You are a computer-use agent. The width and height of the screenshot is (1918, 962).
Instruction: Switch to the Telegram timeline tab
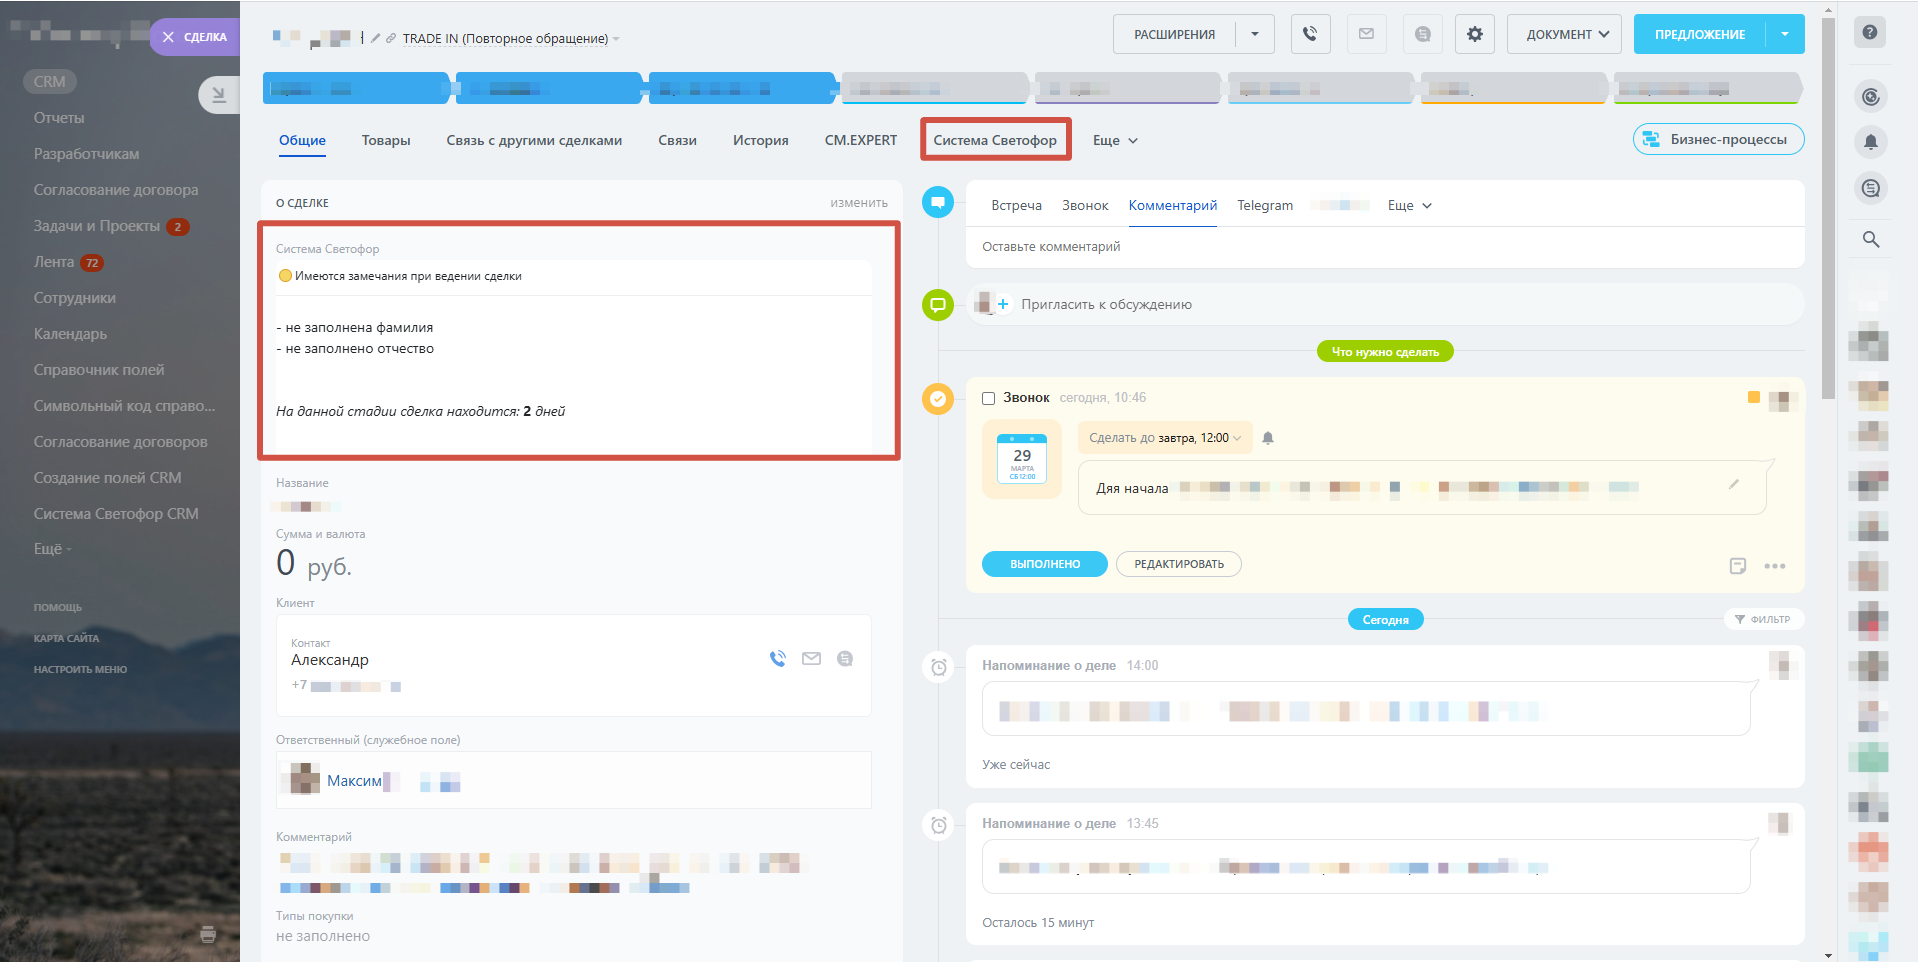click(x=1265, y=205)
